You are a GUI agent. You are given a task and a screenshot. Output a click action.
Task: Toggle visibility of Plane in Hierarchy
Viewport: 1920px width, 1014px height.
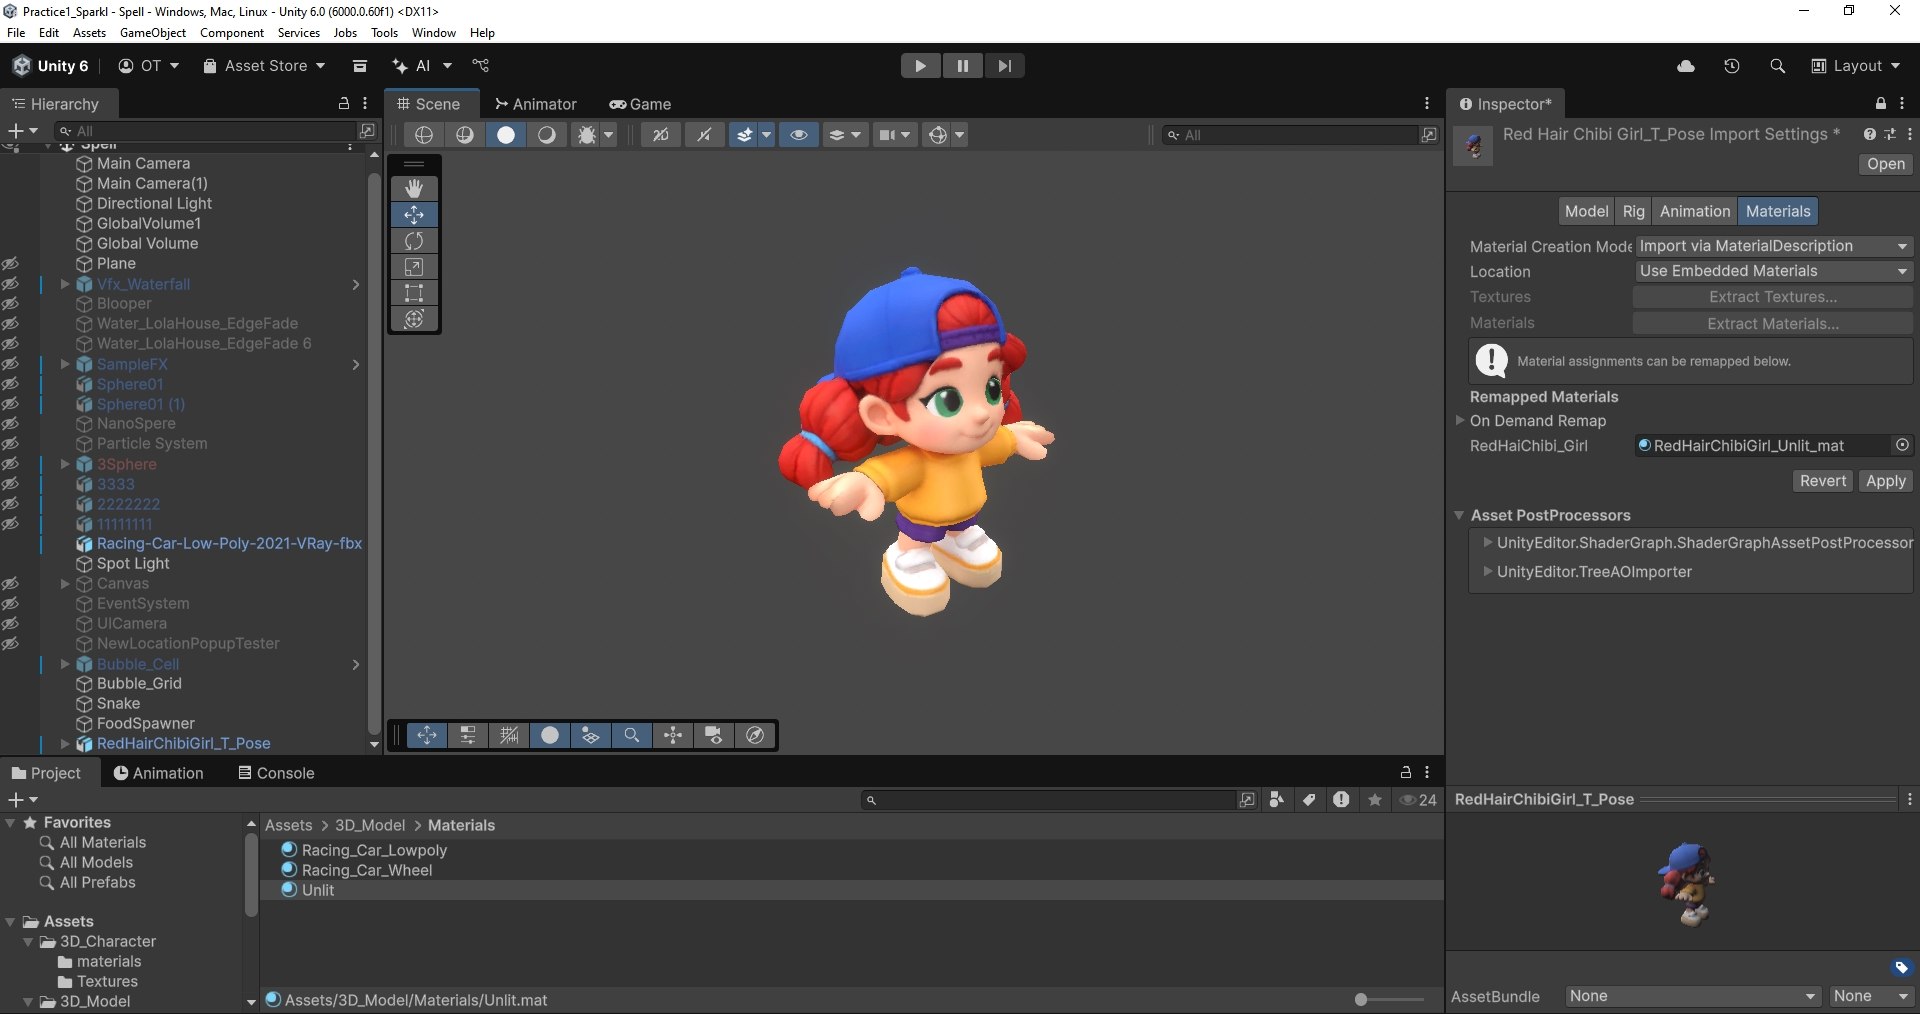(10, 264)
